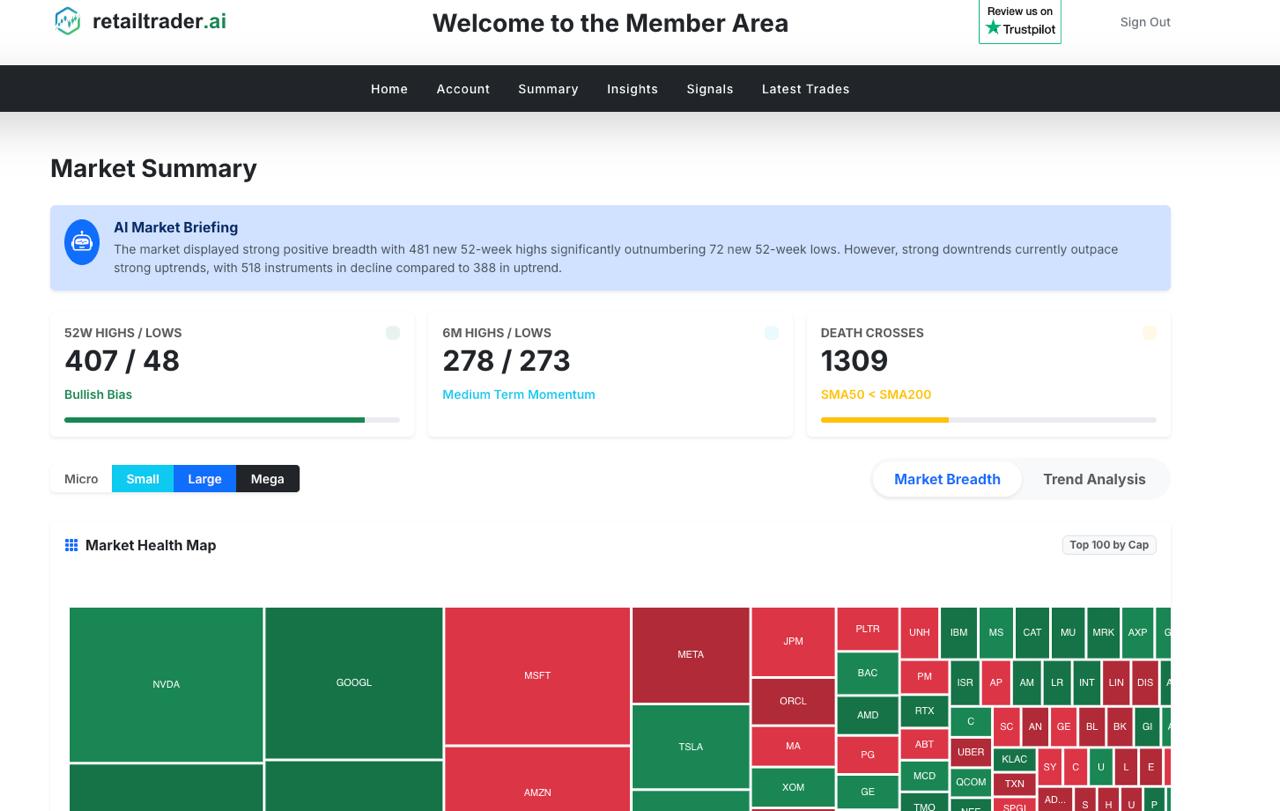Toggle the Micro cap filter

[x=80, y=479]
